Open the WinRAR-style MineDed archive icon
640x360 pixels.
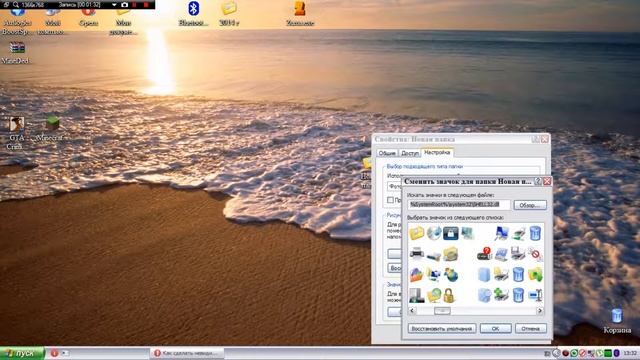point(16,53)
